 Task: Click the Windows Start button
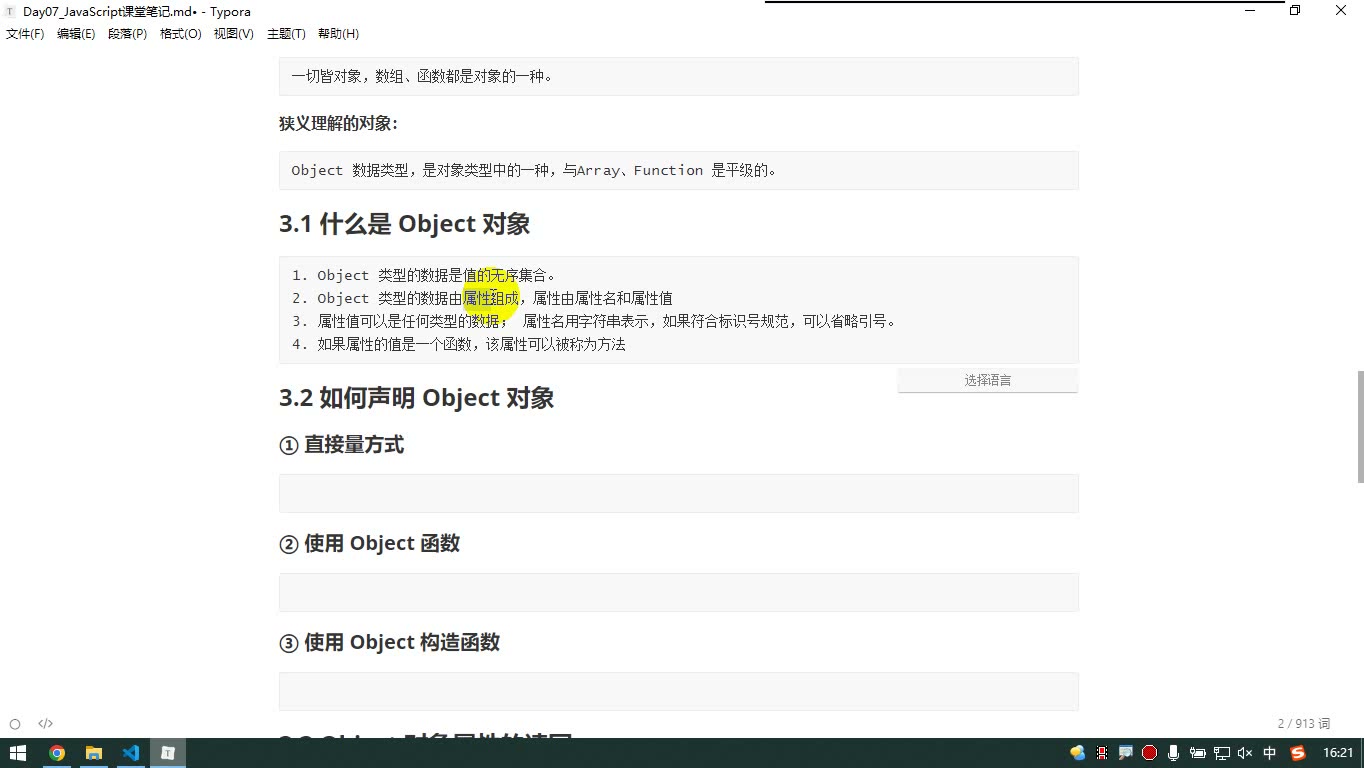18,753
